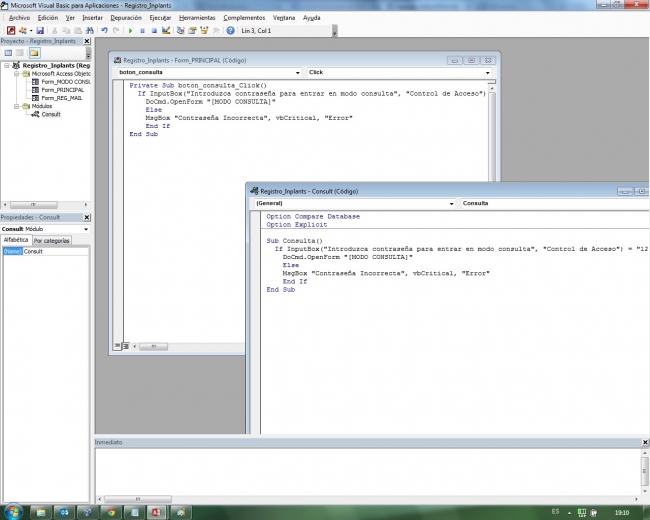
Task: Click View Object icon in Project panel
Action: 20,53
